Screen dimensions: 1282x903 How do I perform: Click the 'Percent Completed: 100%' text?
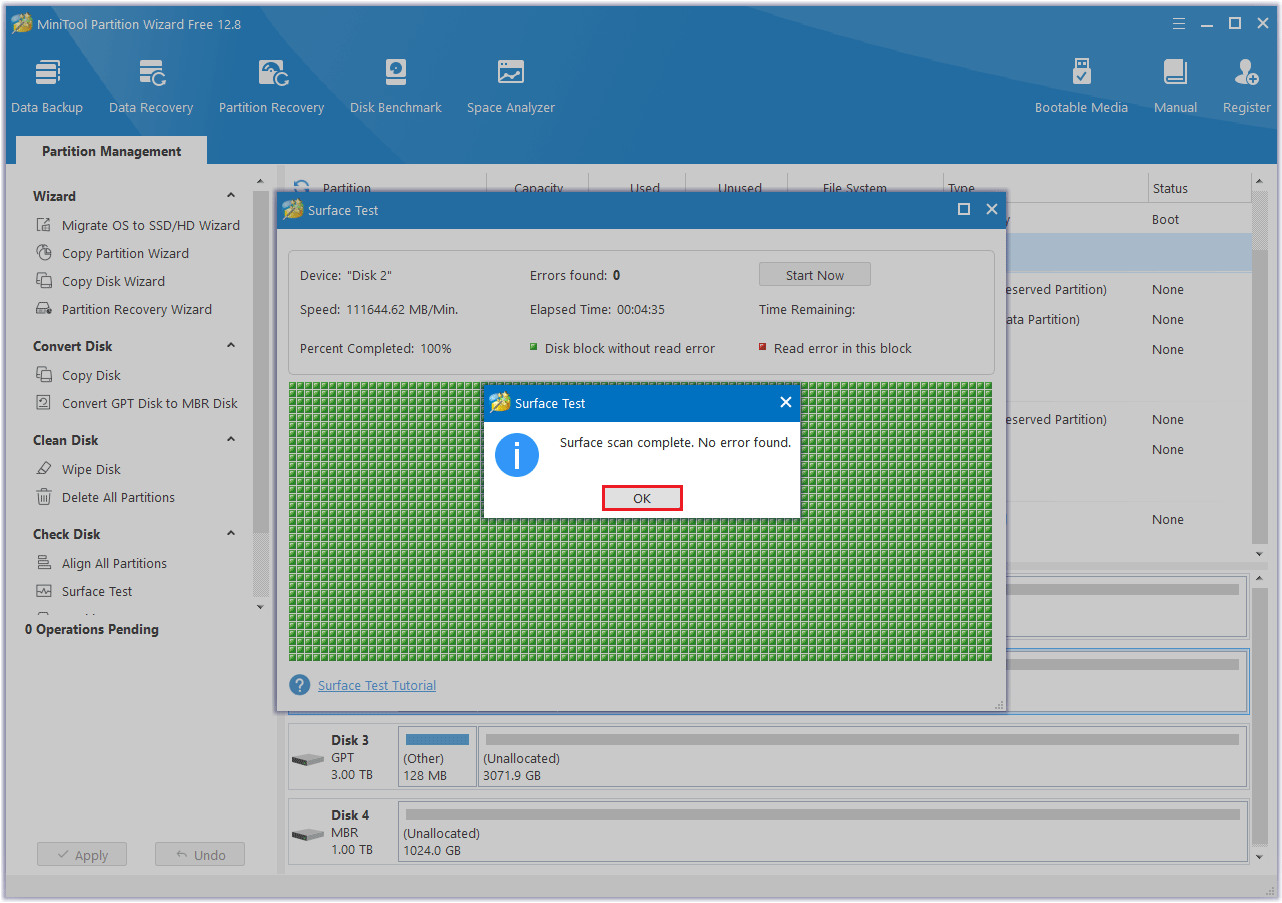(376, 348)
